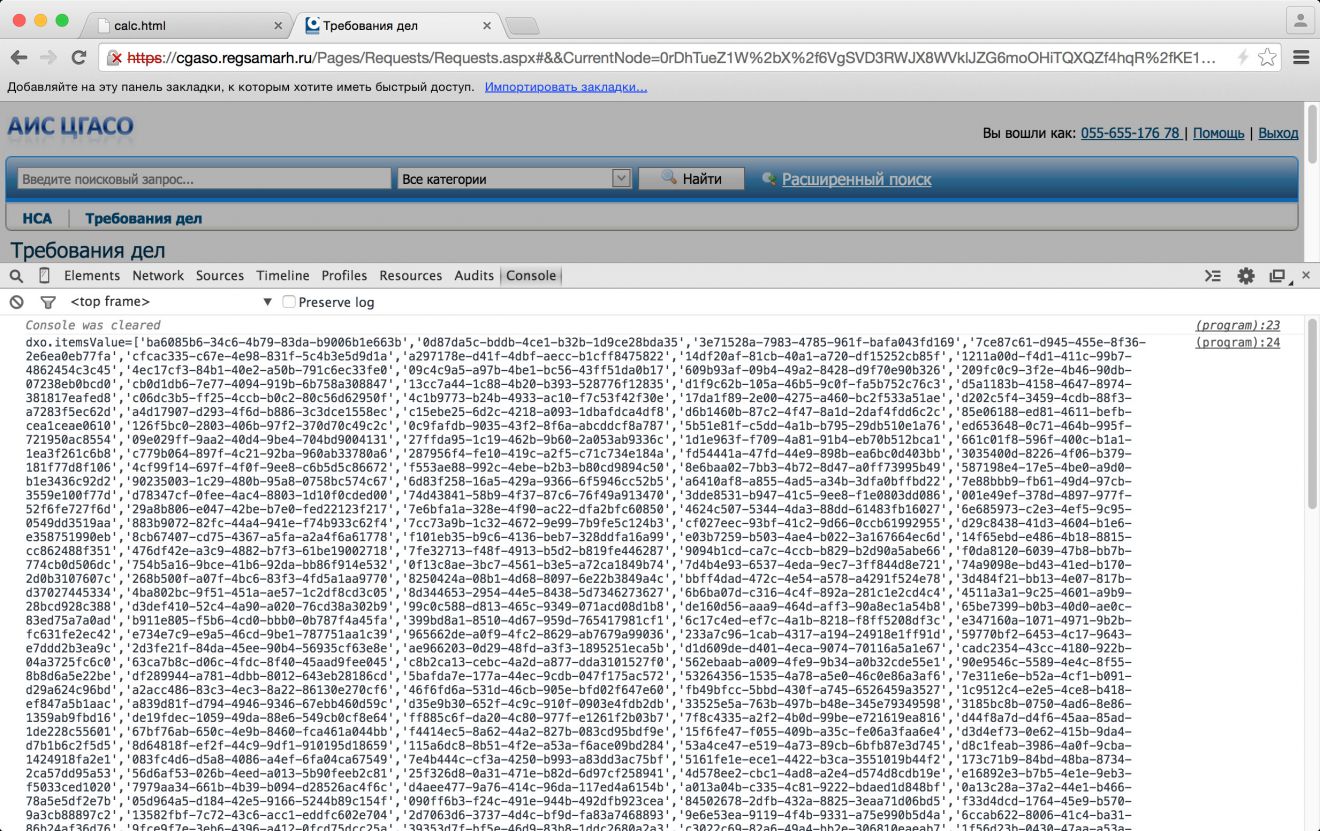
Task: Open user link 055-655-176 78
Action: (x=1130, y=133)
